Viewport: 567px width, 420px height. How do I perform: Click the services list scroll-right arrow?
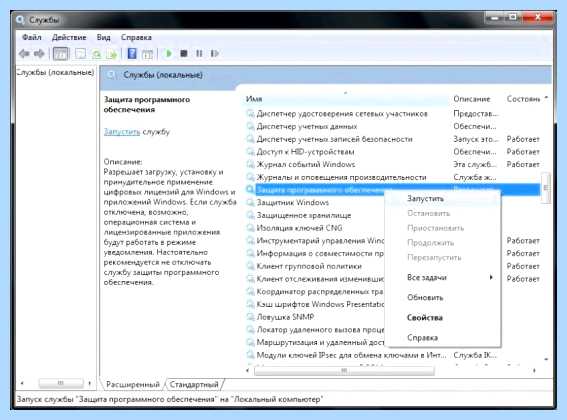[534, 370]
